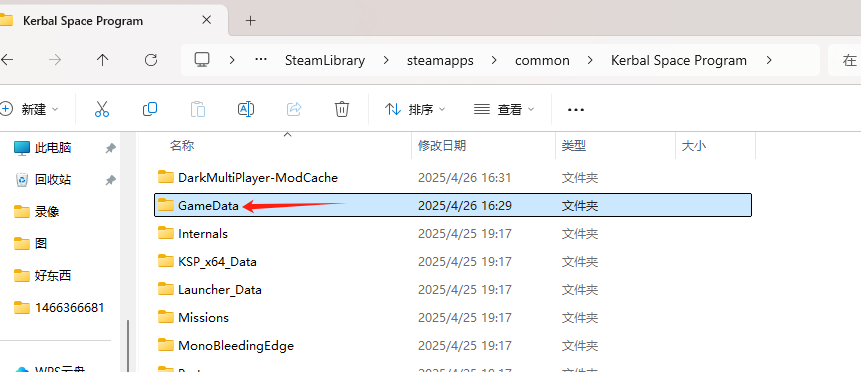Navigate to SteamLibrary in the address bar
Viewport: 861px width, 372px height.
[x=325, y=60]
